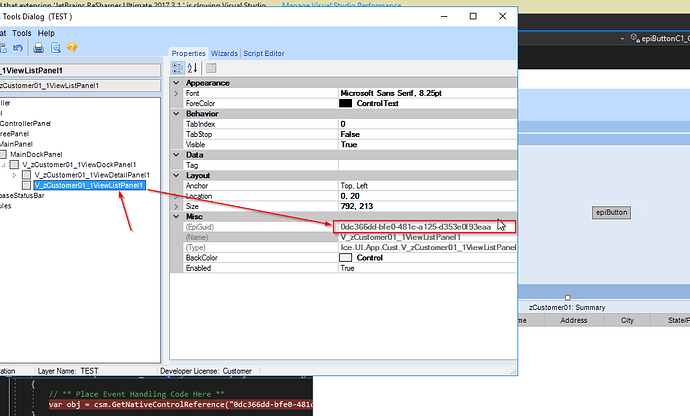Image resolution: width=690 pixels, height=416 pixels.
Task: Click the Font value Microsoft Sans Serif
Action: tap(391, 93)
